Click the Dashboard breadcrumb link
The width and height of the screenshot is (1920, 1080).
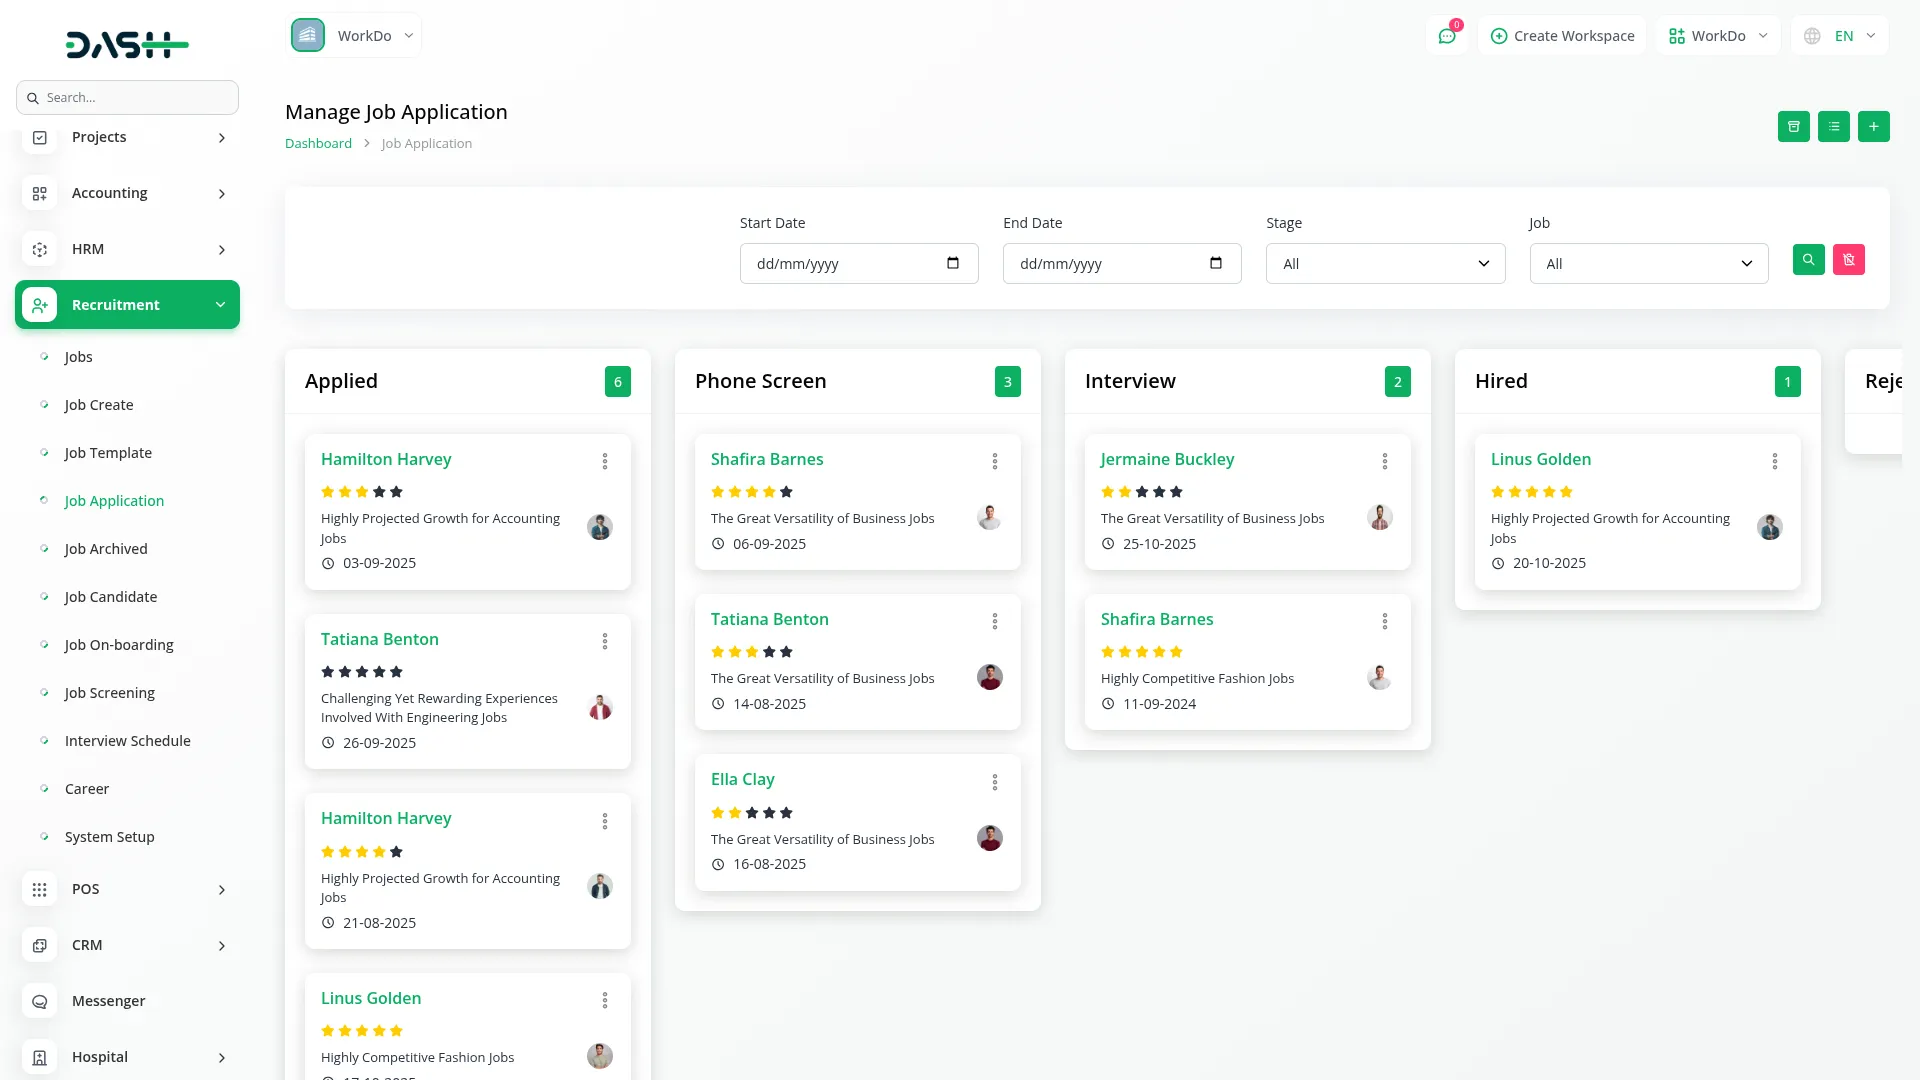coord(318,143)
